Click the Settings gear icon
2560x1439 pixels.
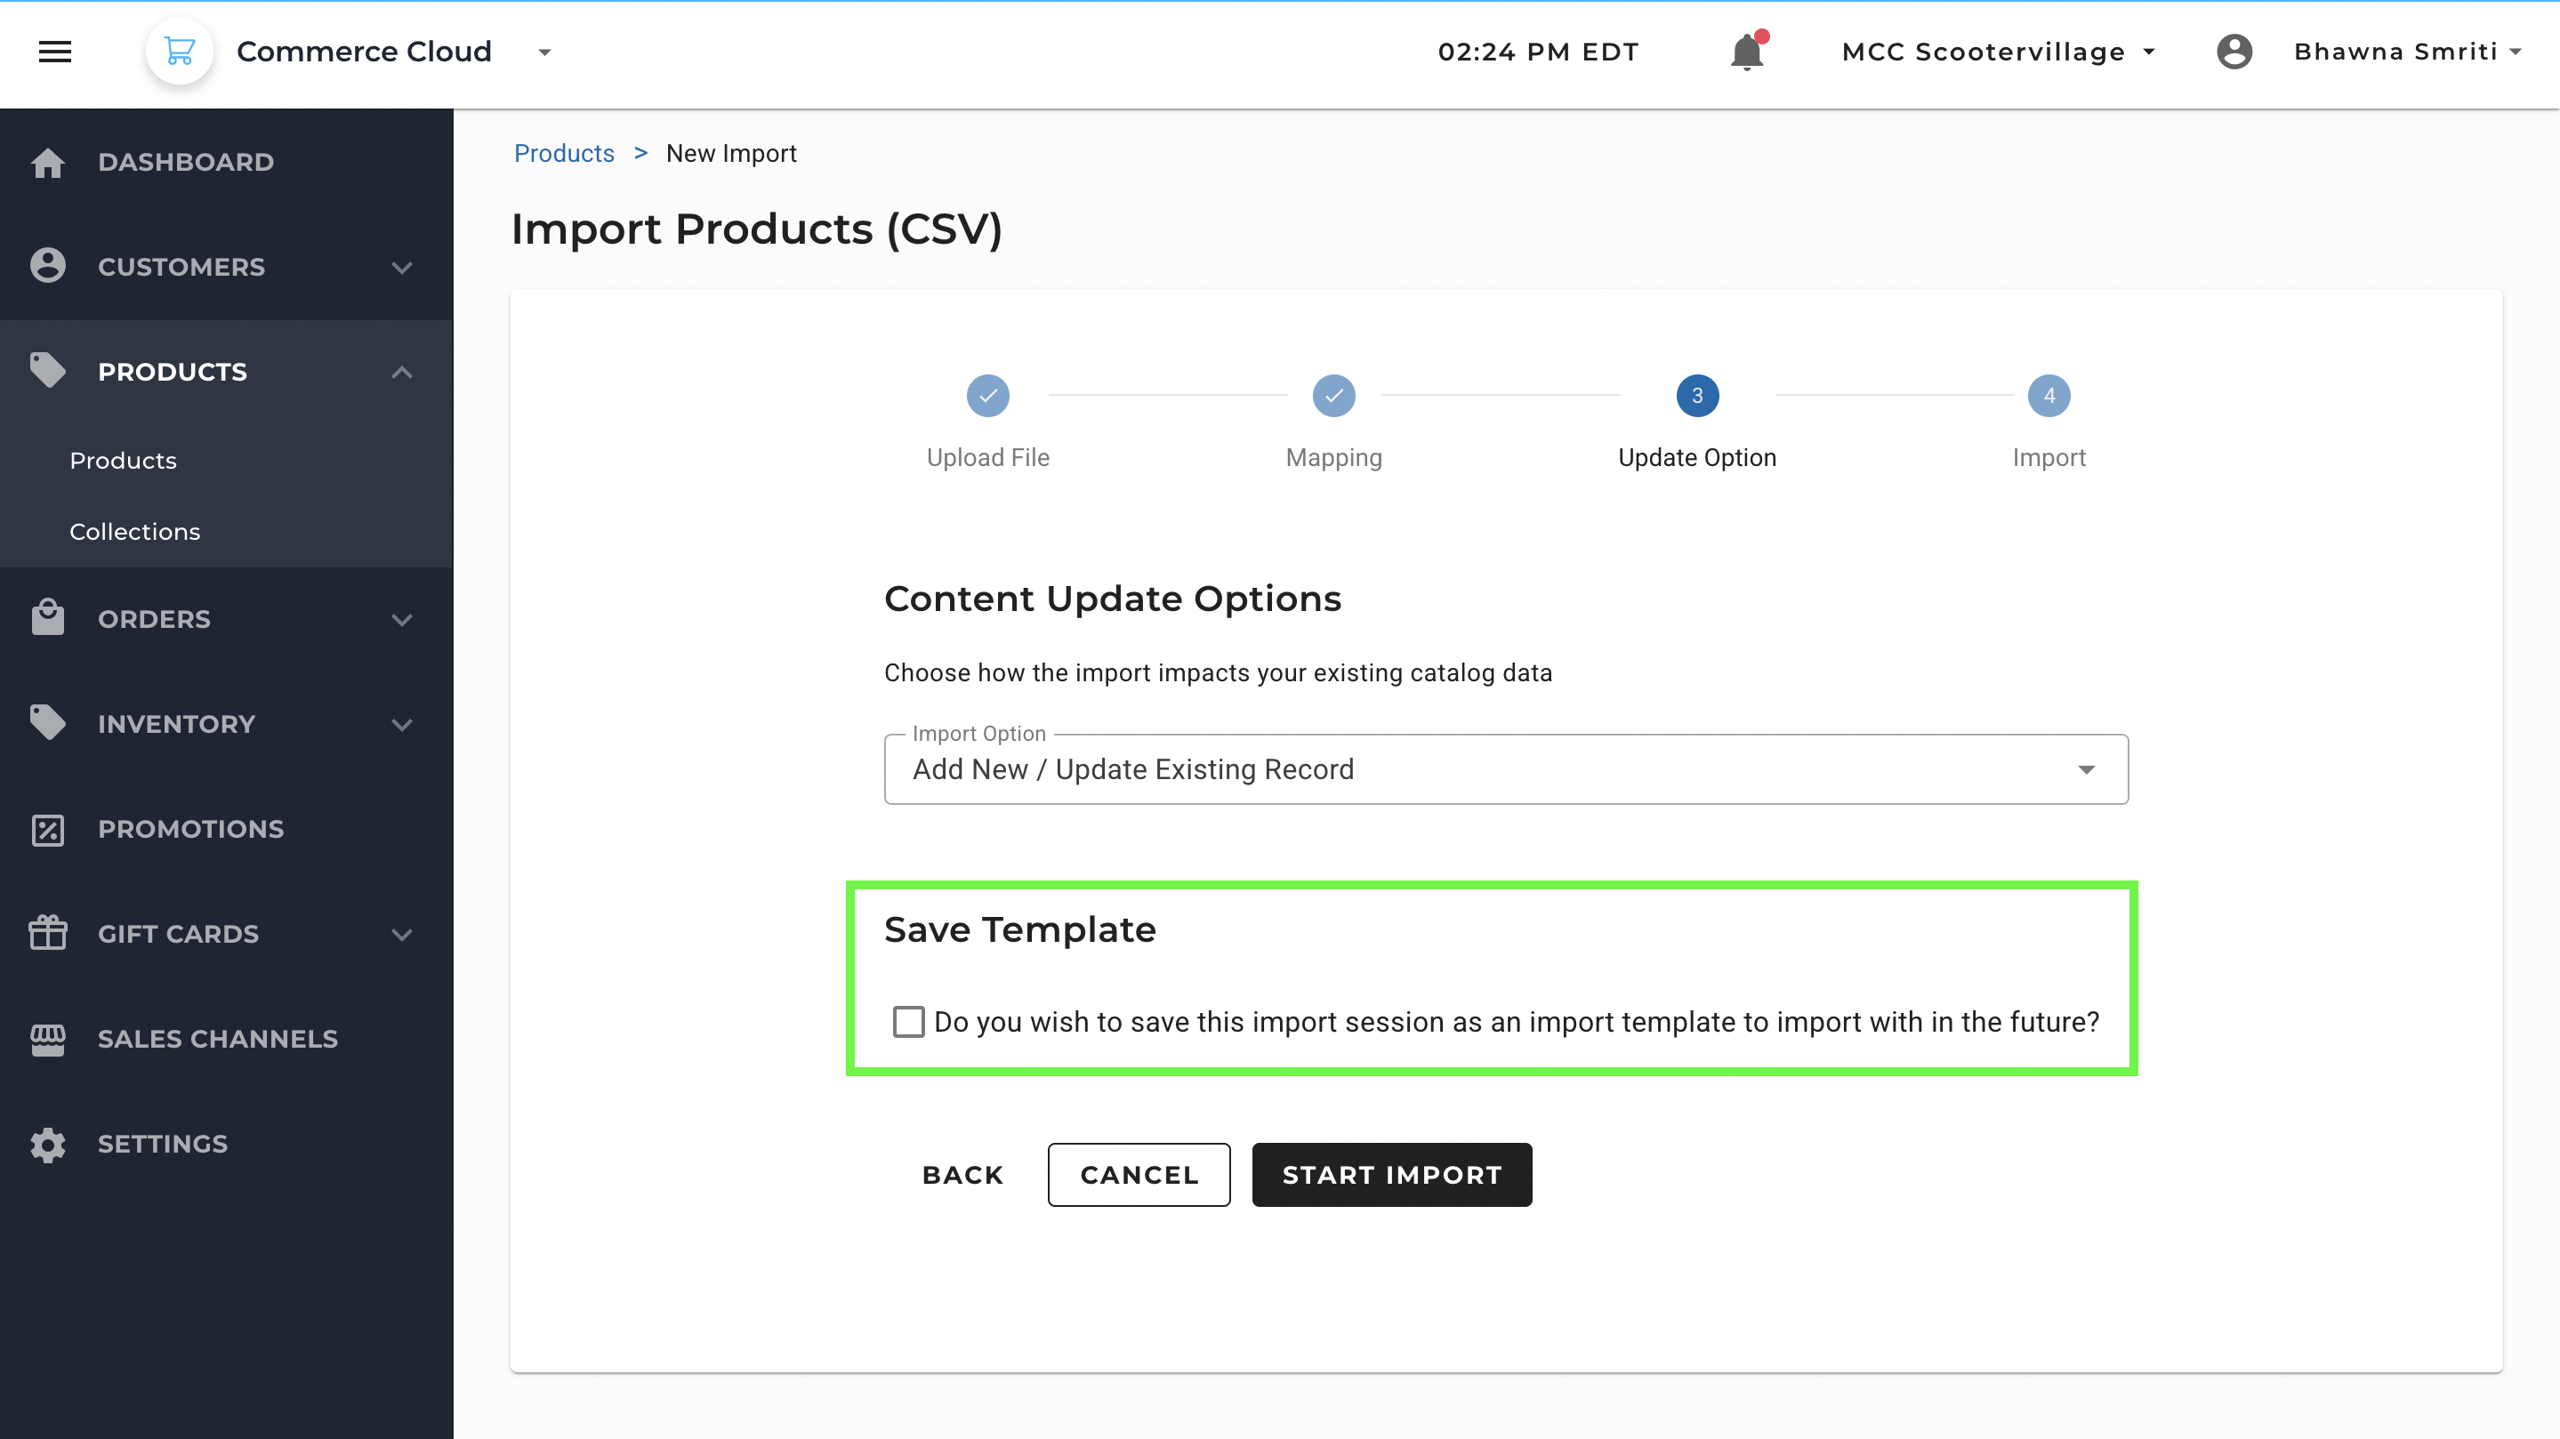click(x=47, y=1144)
